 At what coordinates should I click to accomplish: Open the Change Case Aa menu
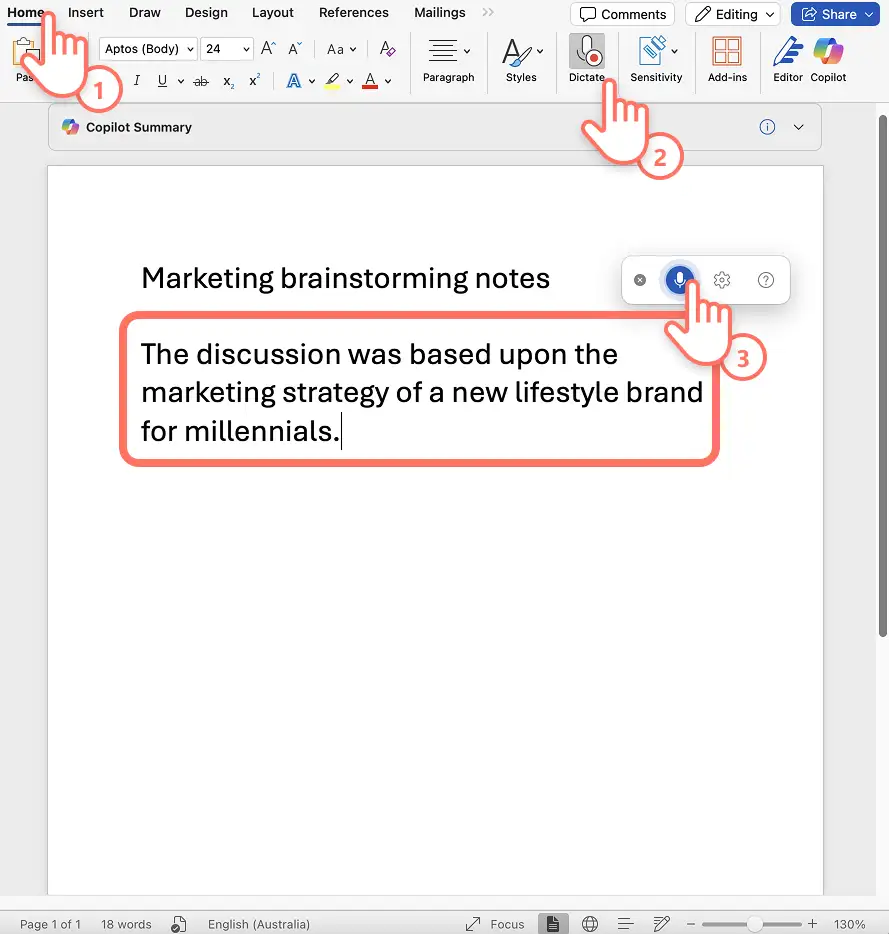pos(341,49)
